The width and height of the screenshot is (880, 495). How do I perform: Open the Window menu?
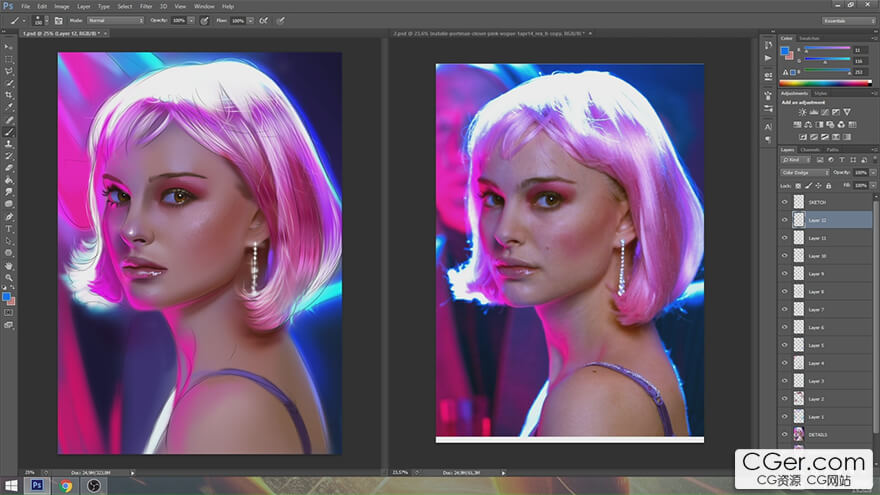204,6
